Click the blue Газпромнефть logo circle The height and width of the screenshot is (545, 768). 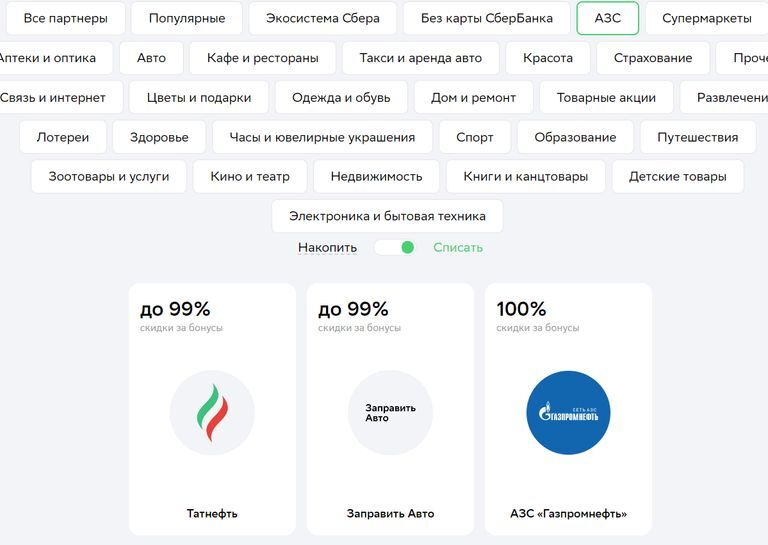[x=568, y=413]
